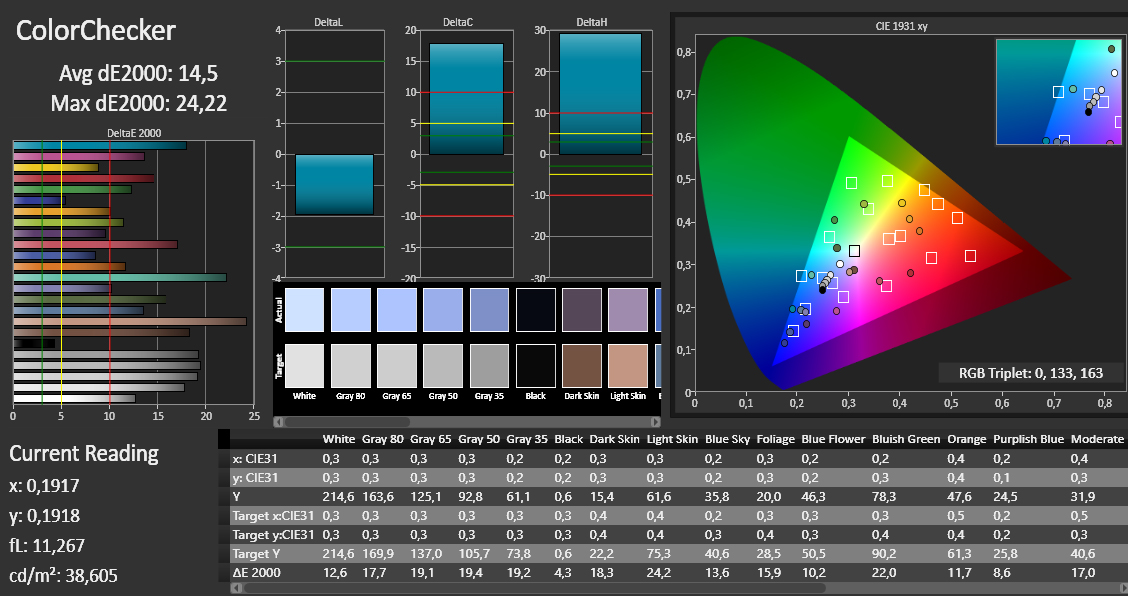Viewport: 1128px width, 596px height.
Task: Click the Target Light Skin swatch
Action: (628, 366)
